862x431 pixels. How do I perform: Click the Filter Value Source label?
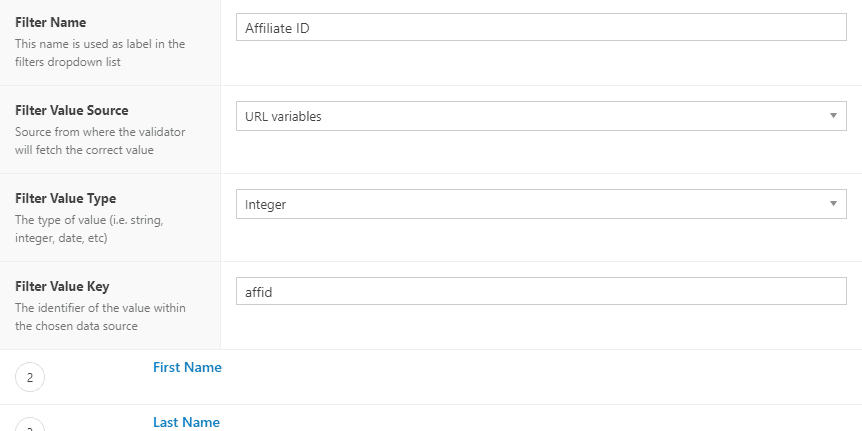[x=72, y=110]
